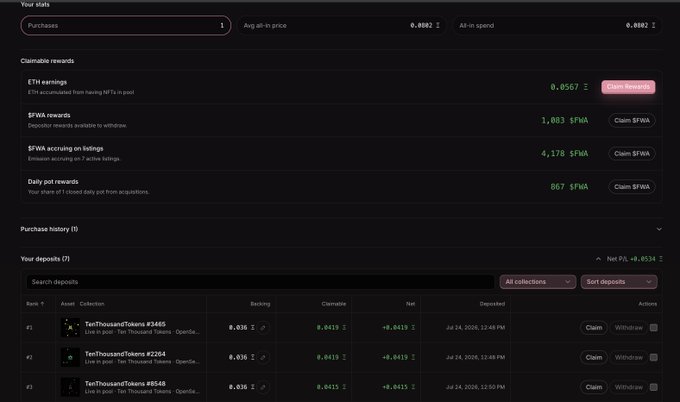This screenshot has width=680, height=402.
Task: Click the ETH symbol in Avg all-in price
Action: pyautogui.click(x=438, y=26)
